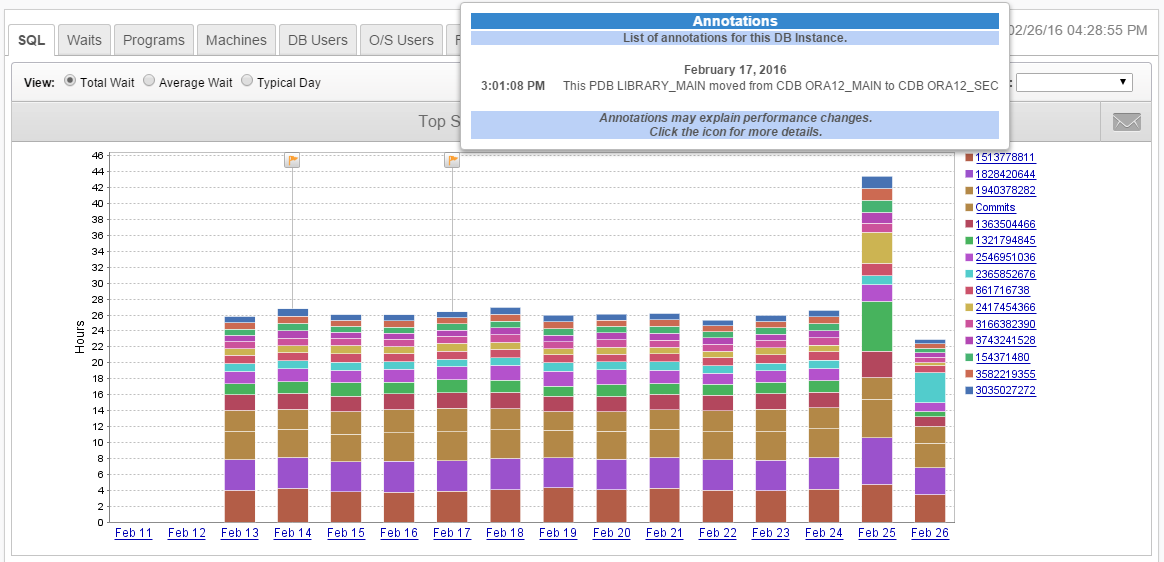Drill into the Feb 26 date link
The image size is (1164, 562).
click(x=930, y=533)
